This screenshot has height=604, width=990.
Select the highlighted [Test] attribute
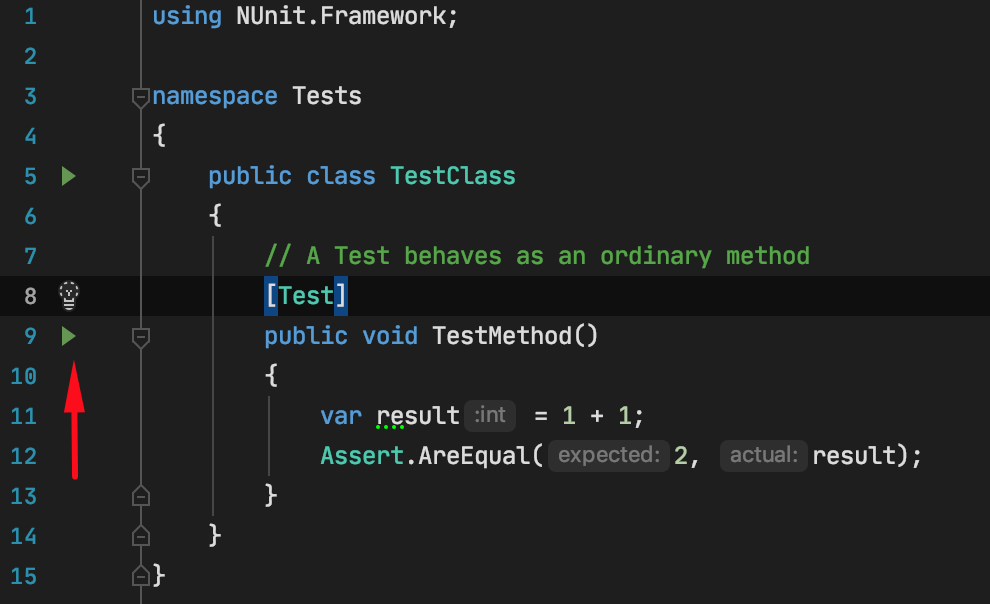click(x=307, y=295)
